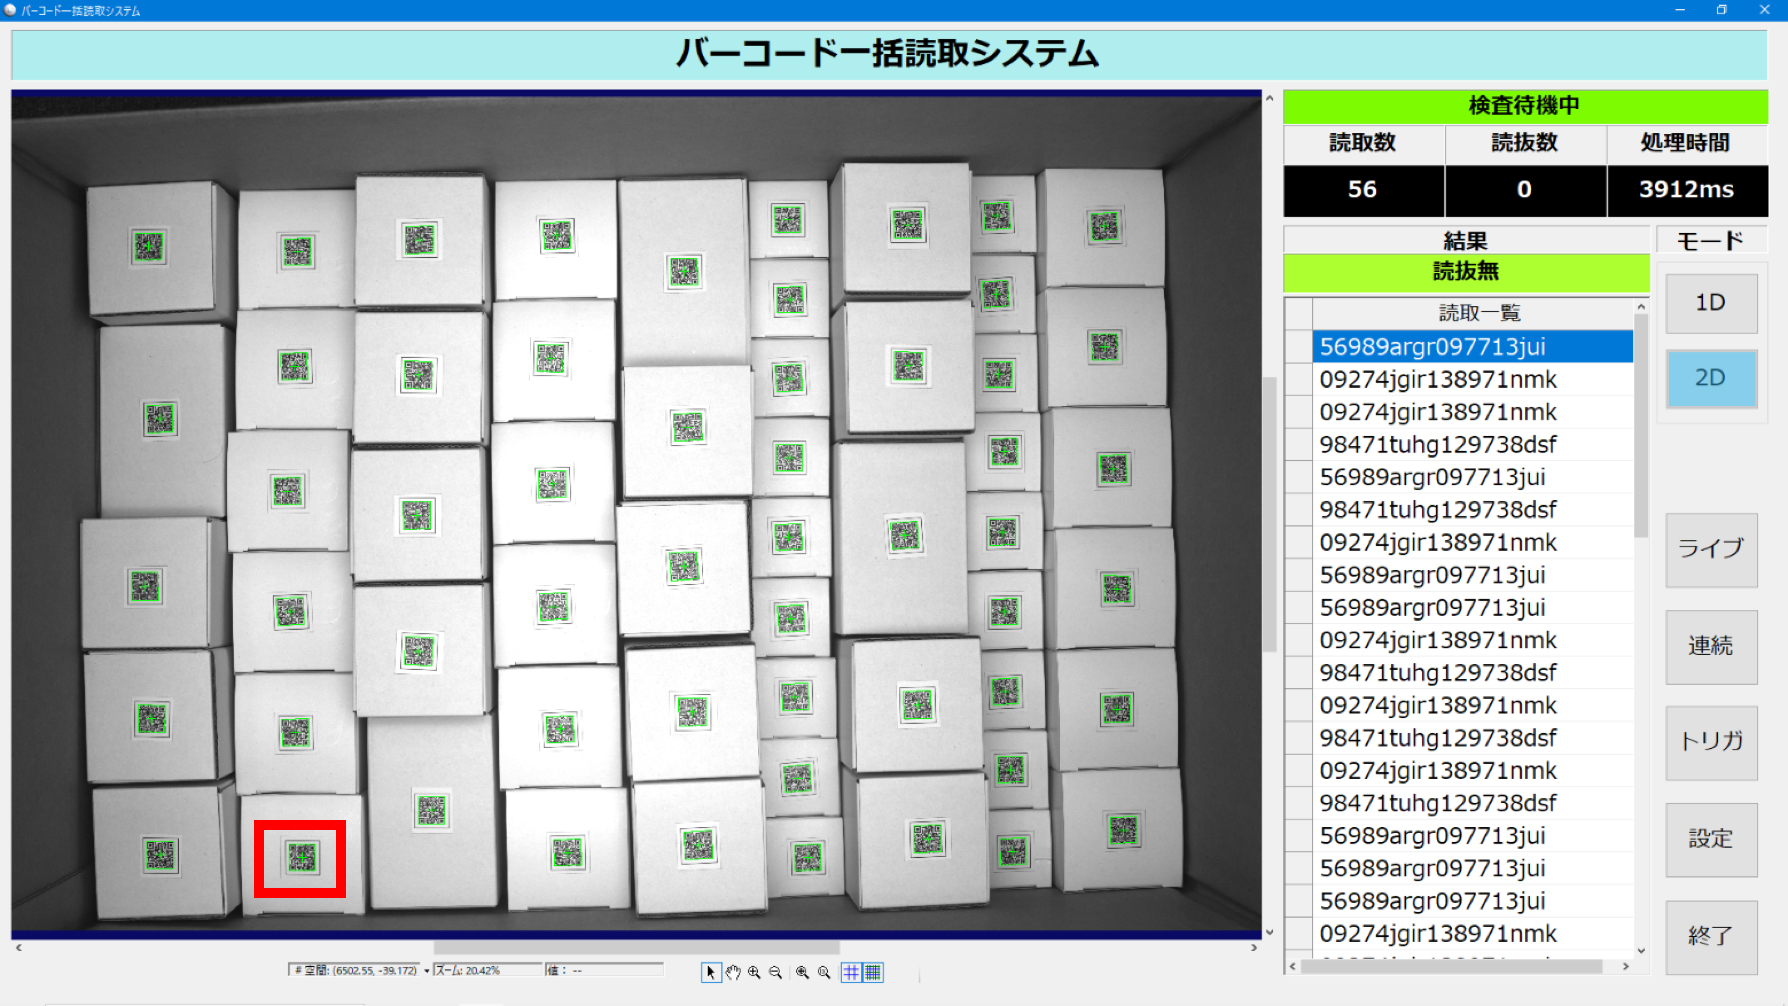Click the 読抜無 result indicator
Viewport: 1788px width, 1006px height.
pos(1466,272)
